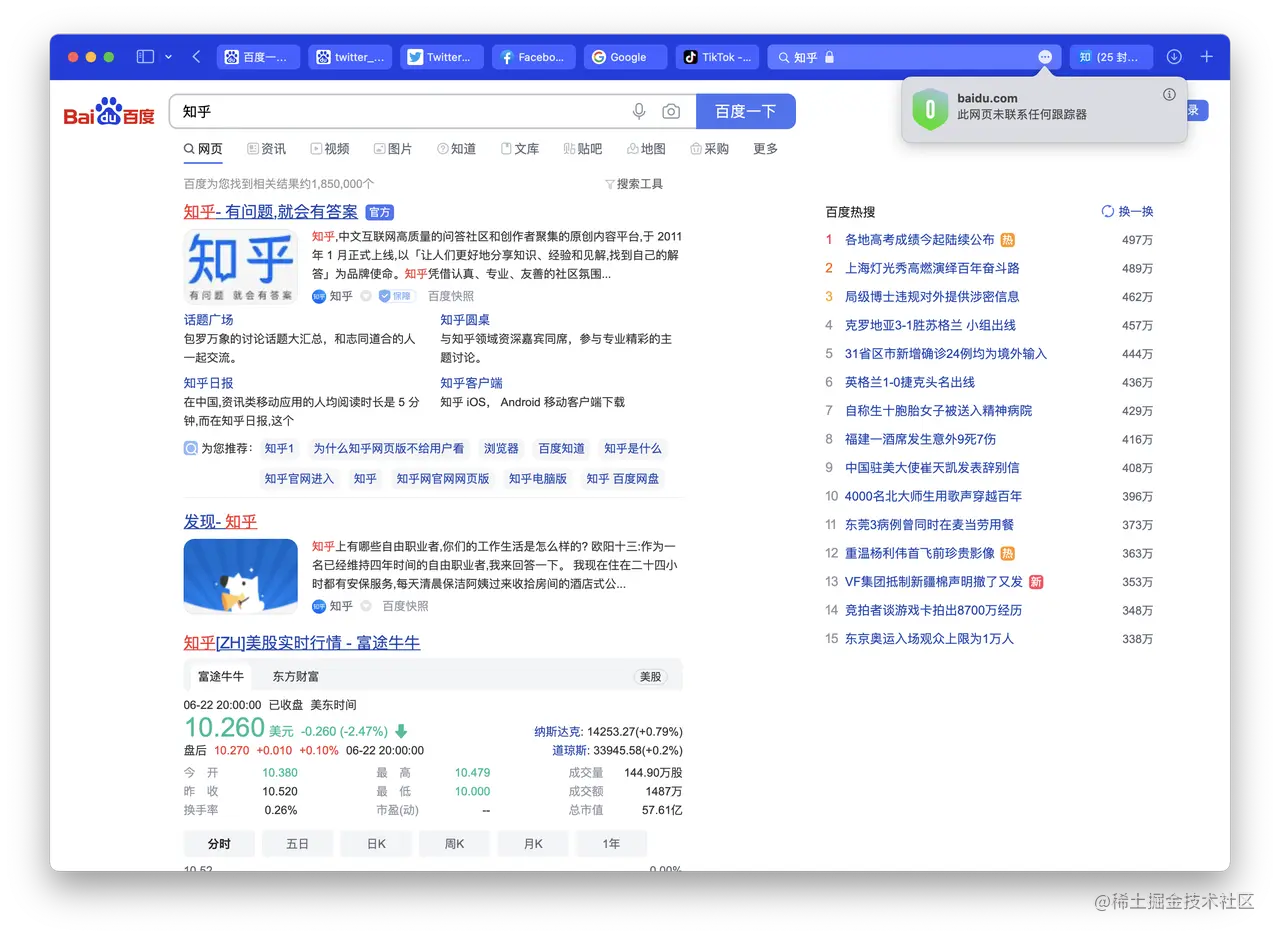The height and width of the screenshot is (937, 1280).
Task: Show the 周K stock chart
Action: (455, 844)
